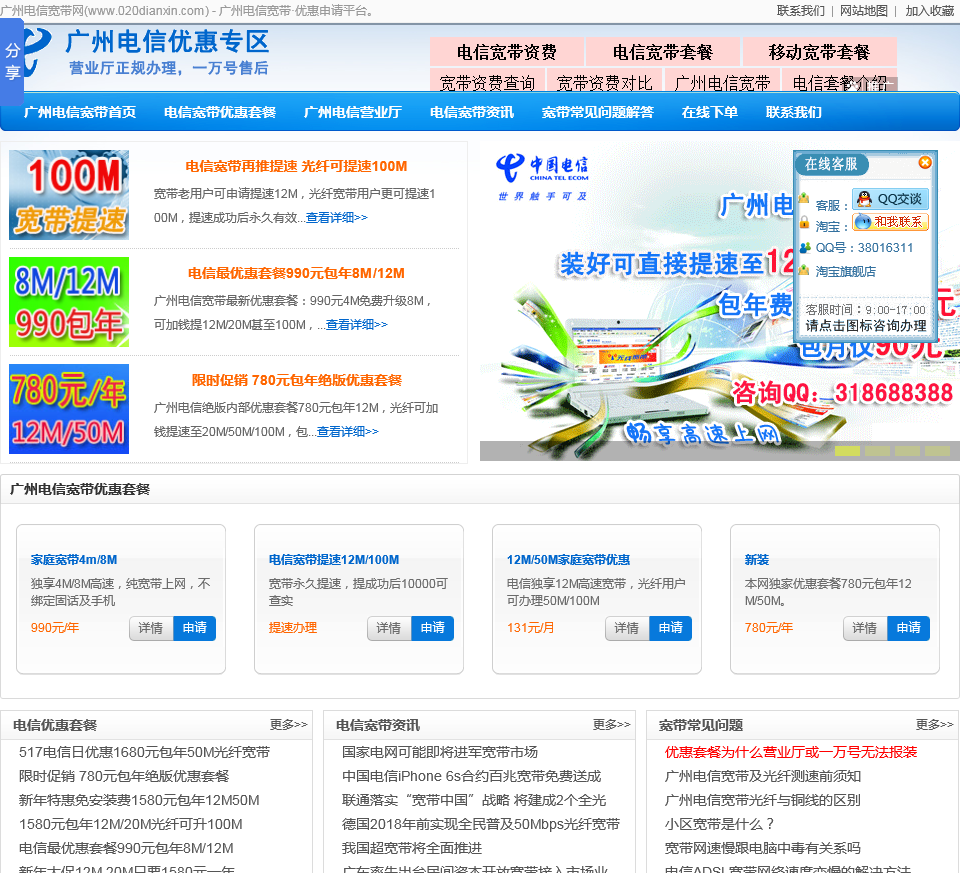960x873 pixels.
Task: Click 申请 for 家庭宽带4m/8M package
Action: click(x=195, y=628)
